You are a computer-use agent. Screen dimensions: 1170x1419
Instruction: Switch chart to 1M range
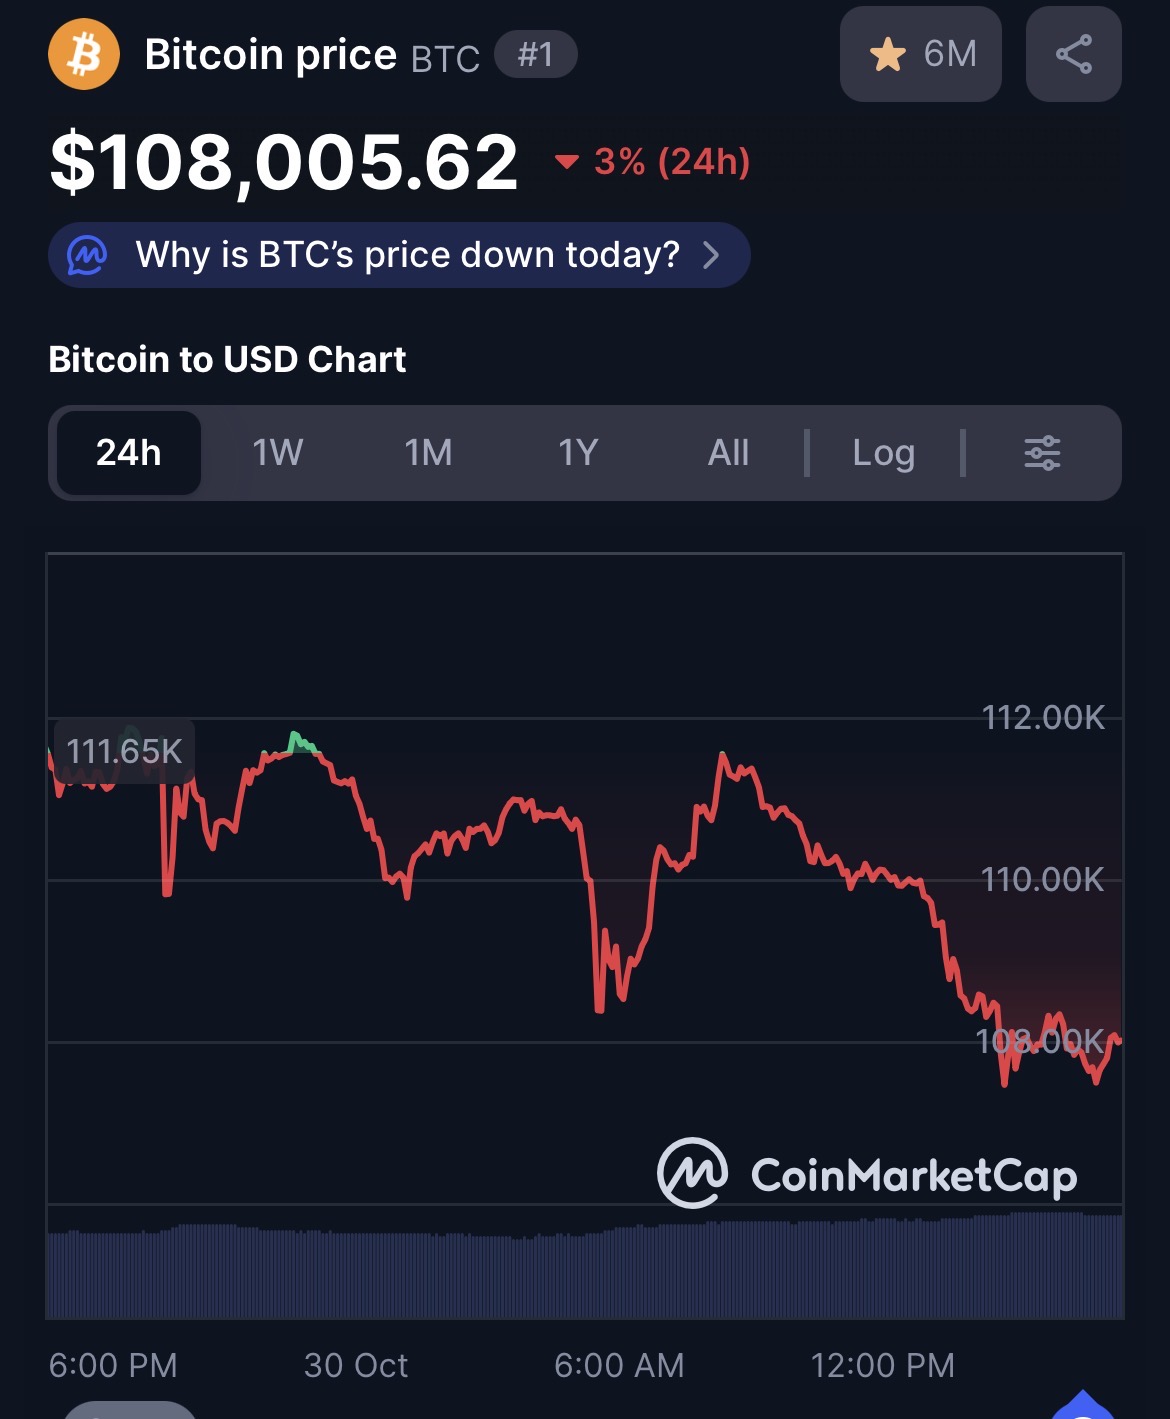coord(428,453)
